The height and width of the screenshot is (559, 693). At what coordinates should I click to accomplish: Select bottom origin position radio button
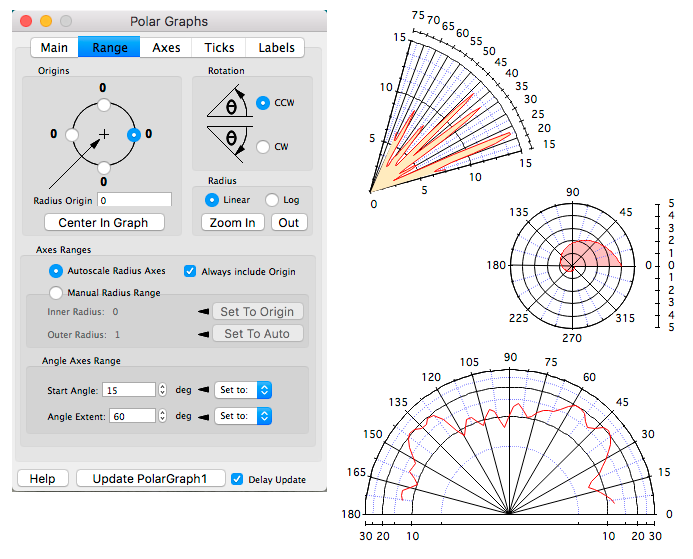pos(104,167)
